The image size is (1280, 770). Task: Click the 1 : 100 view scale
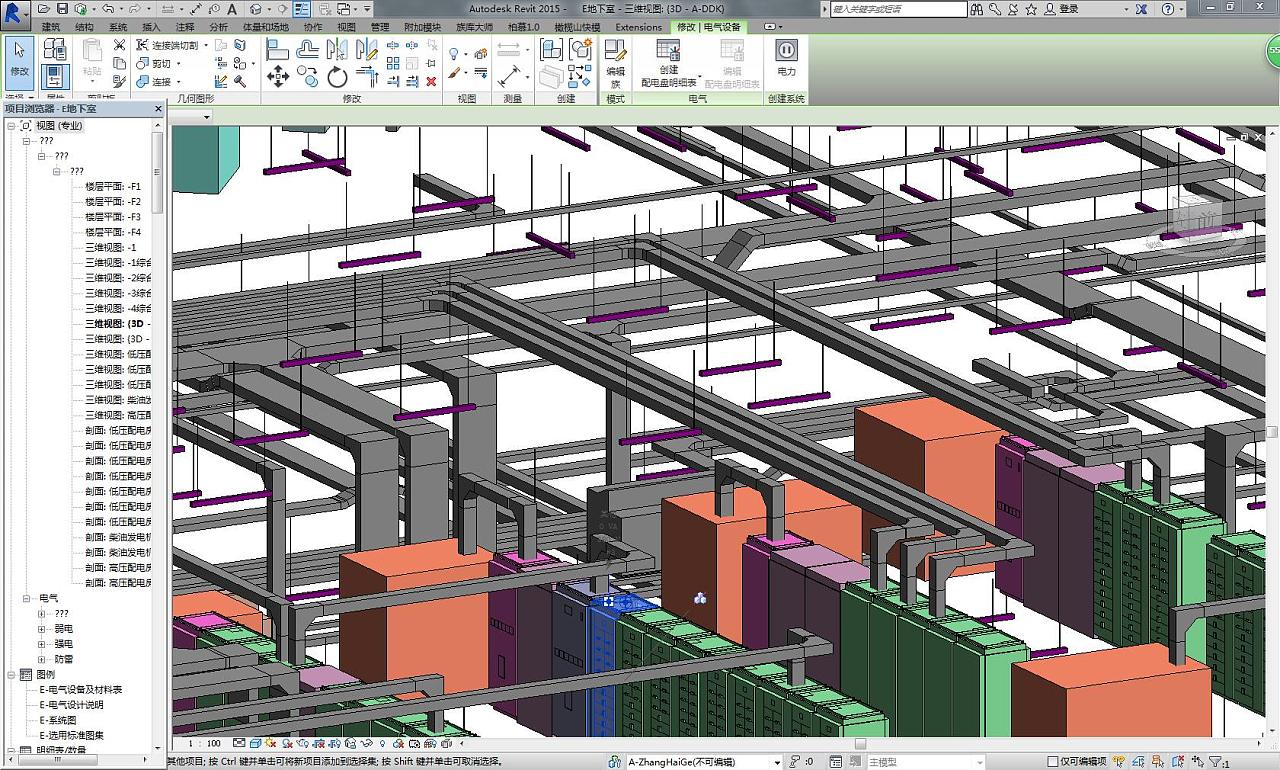point(204,744)
